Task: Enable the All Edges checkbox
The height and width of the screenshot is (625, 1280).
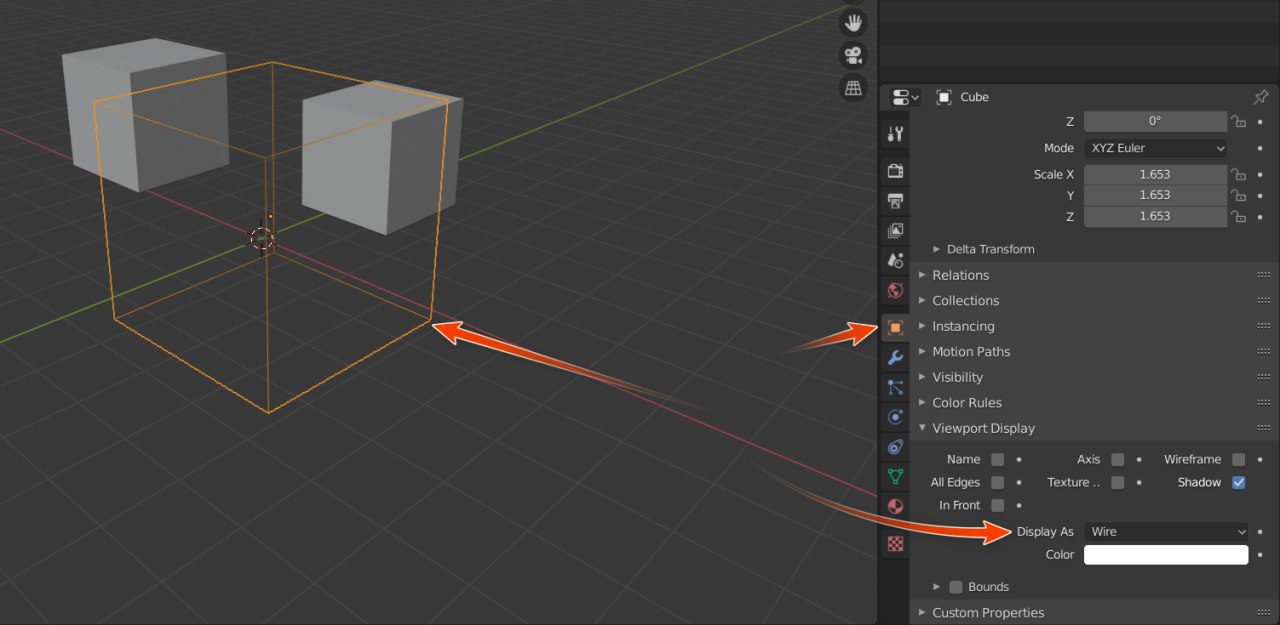Action: point(997,483)
